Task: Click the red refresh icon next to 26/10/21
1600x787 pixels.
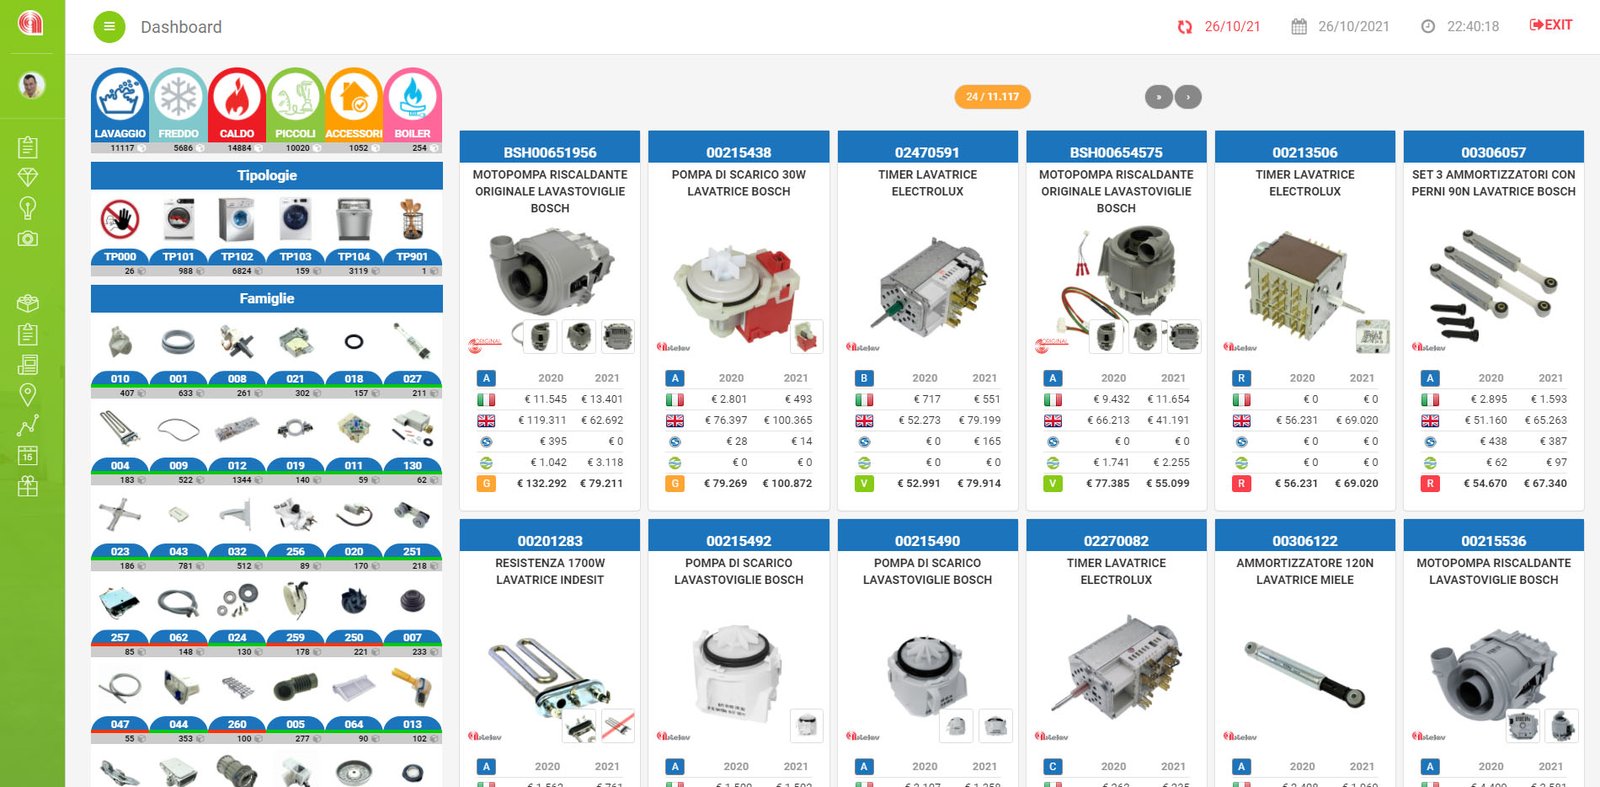Action: [x=1185, y=27]
